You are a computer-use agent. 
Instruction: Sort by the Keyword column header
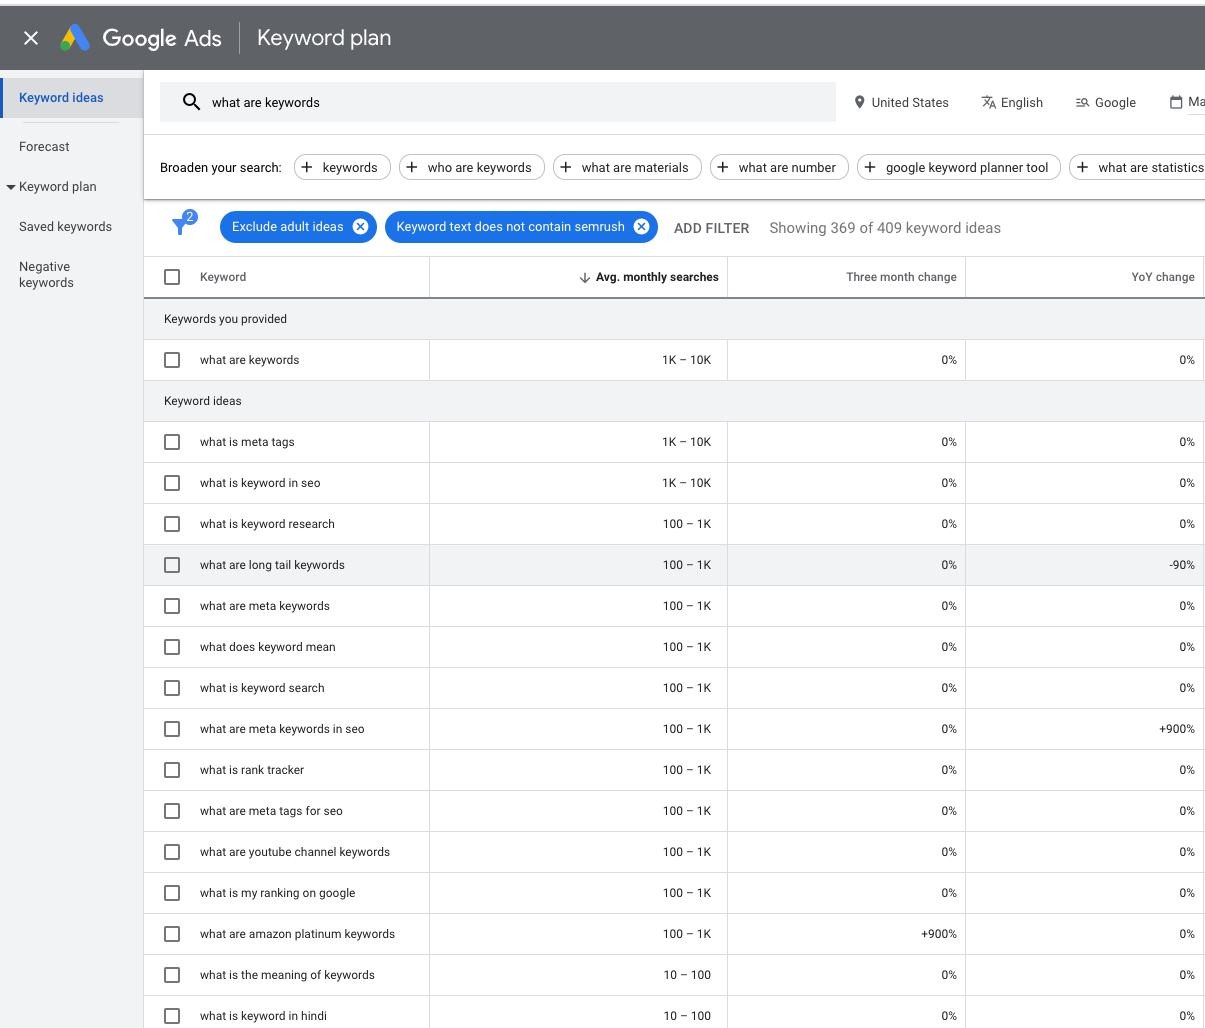click(x=222, y=277)
